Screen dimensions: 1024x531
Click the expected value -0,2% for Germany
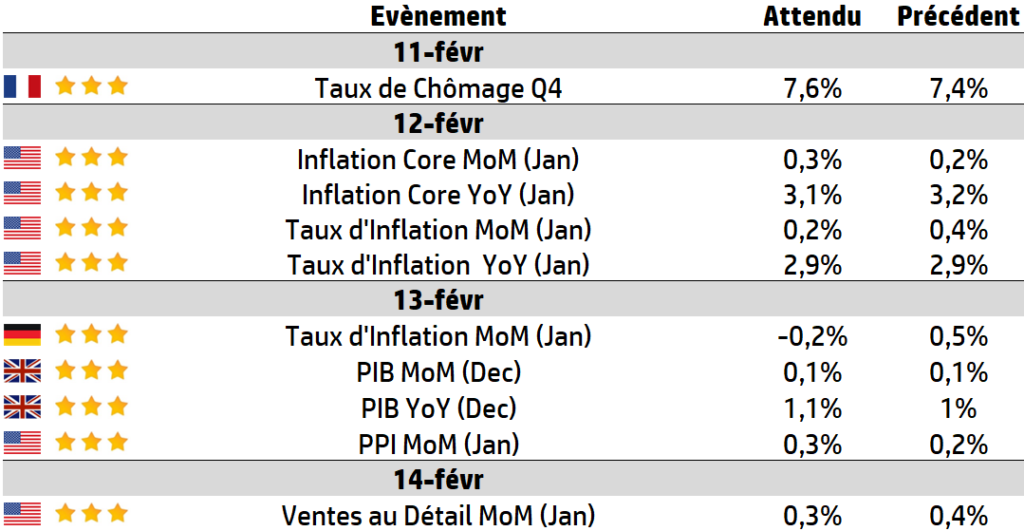812,337
